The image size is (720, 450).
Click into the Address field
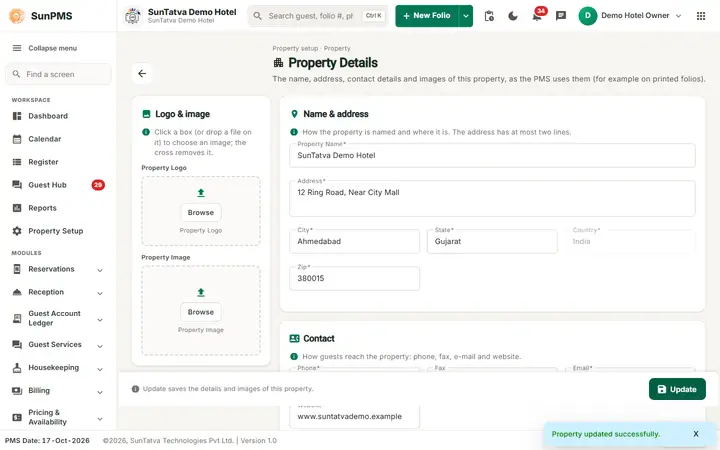(492, 198)
